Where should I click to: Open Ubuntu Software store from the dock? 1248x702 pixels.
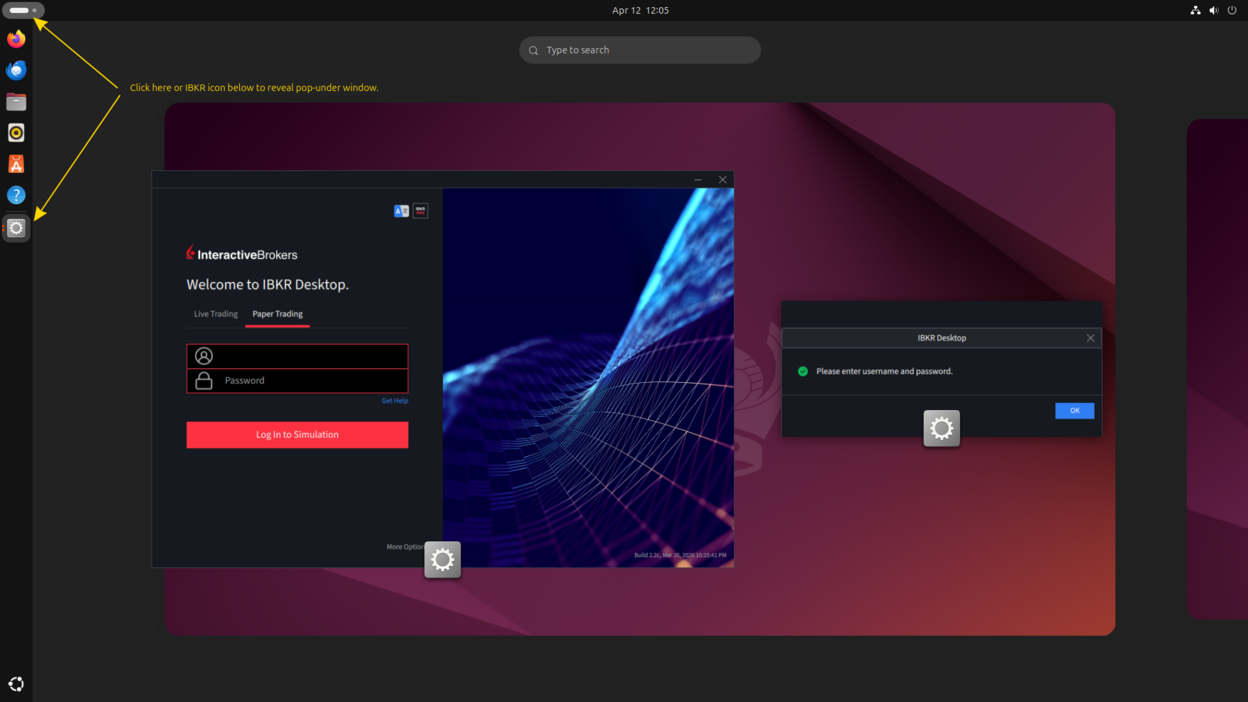click(x=16, y=164)
